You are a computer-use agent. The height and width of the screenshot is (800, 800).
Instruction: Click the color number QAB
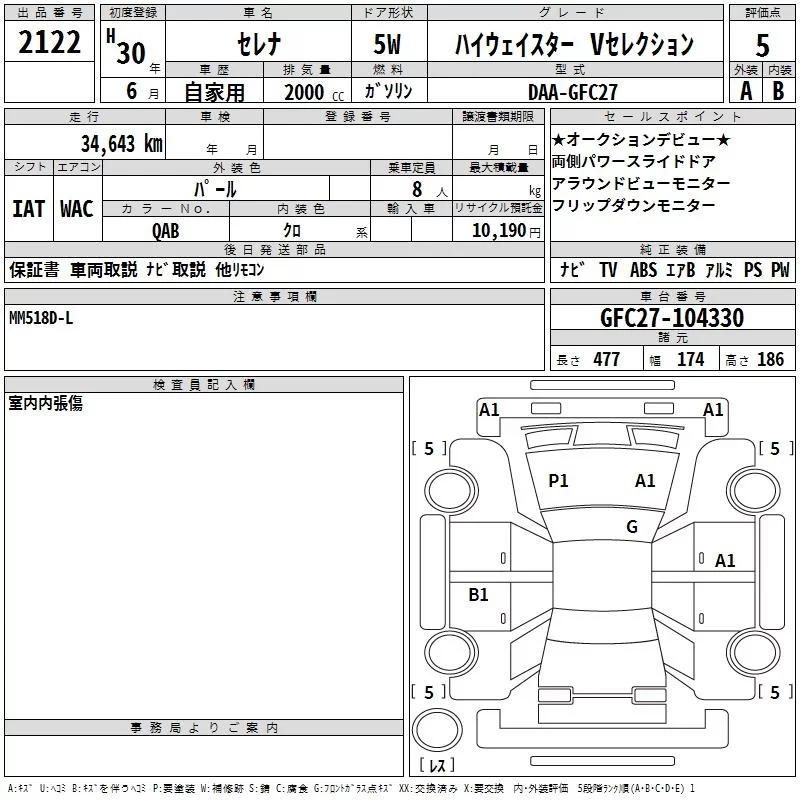click(x=165, y=231)
